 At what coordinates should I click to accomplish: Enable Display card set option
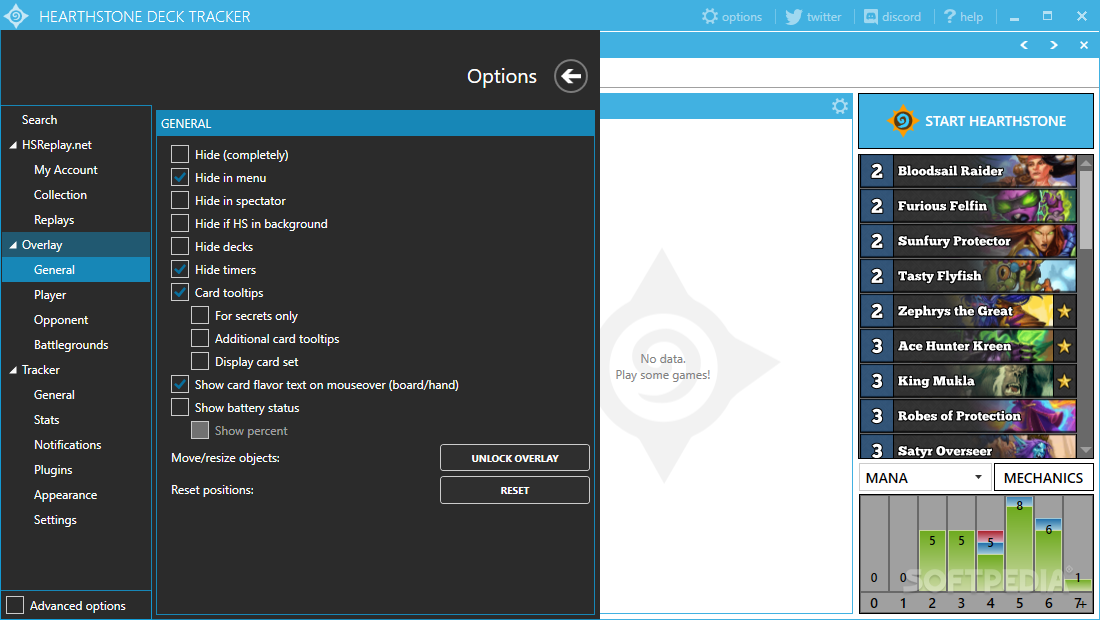pos(200,361)
